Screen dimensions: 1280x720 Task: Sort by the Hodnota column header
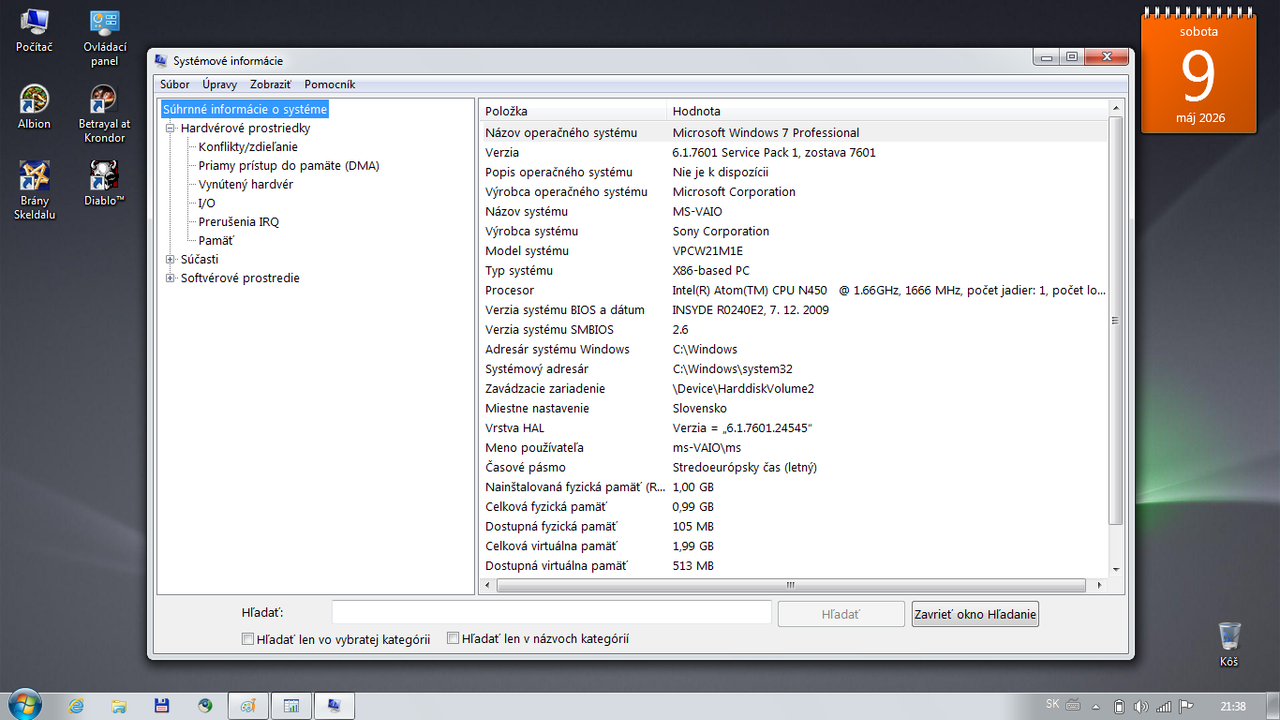(x=888, y=111)
